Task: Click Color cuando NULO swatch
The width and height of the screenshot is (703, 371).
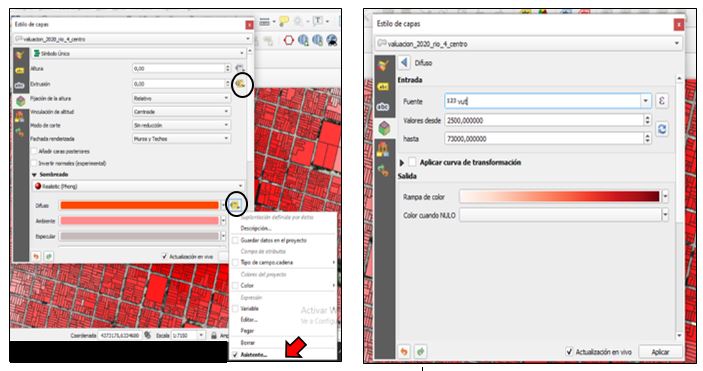Action: [x=560, y=215]
